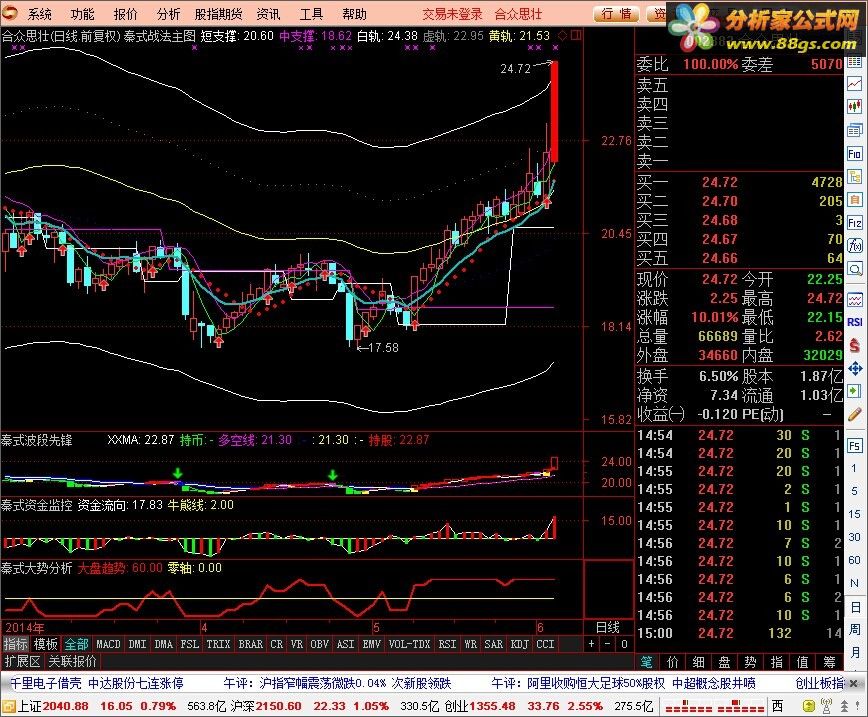Select the 日 daily period
Viewport: 868px width, 717px height.
point(855,606)
